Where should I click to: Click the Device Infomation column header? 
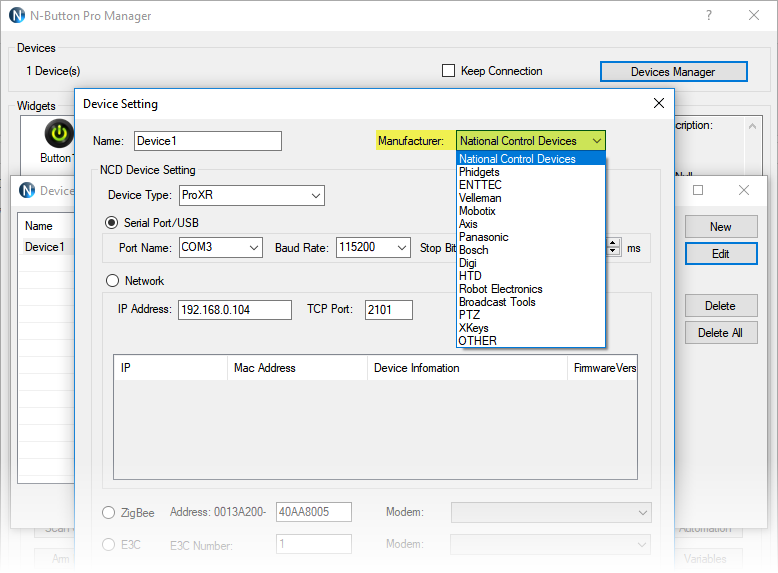click(467, 368)
